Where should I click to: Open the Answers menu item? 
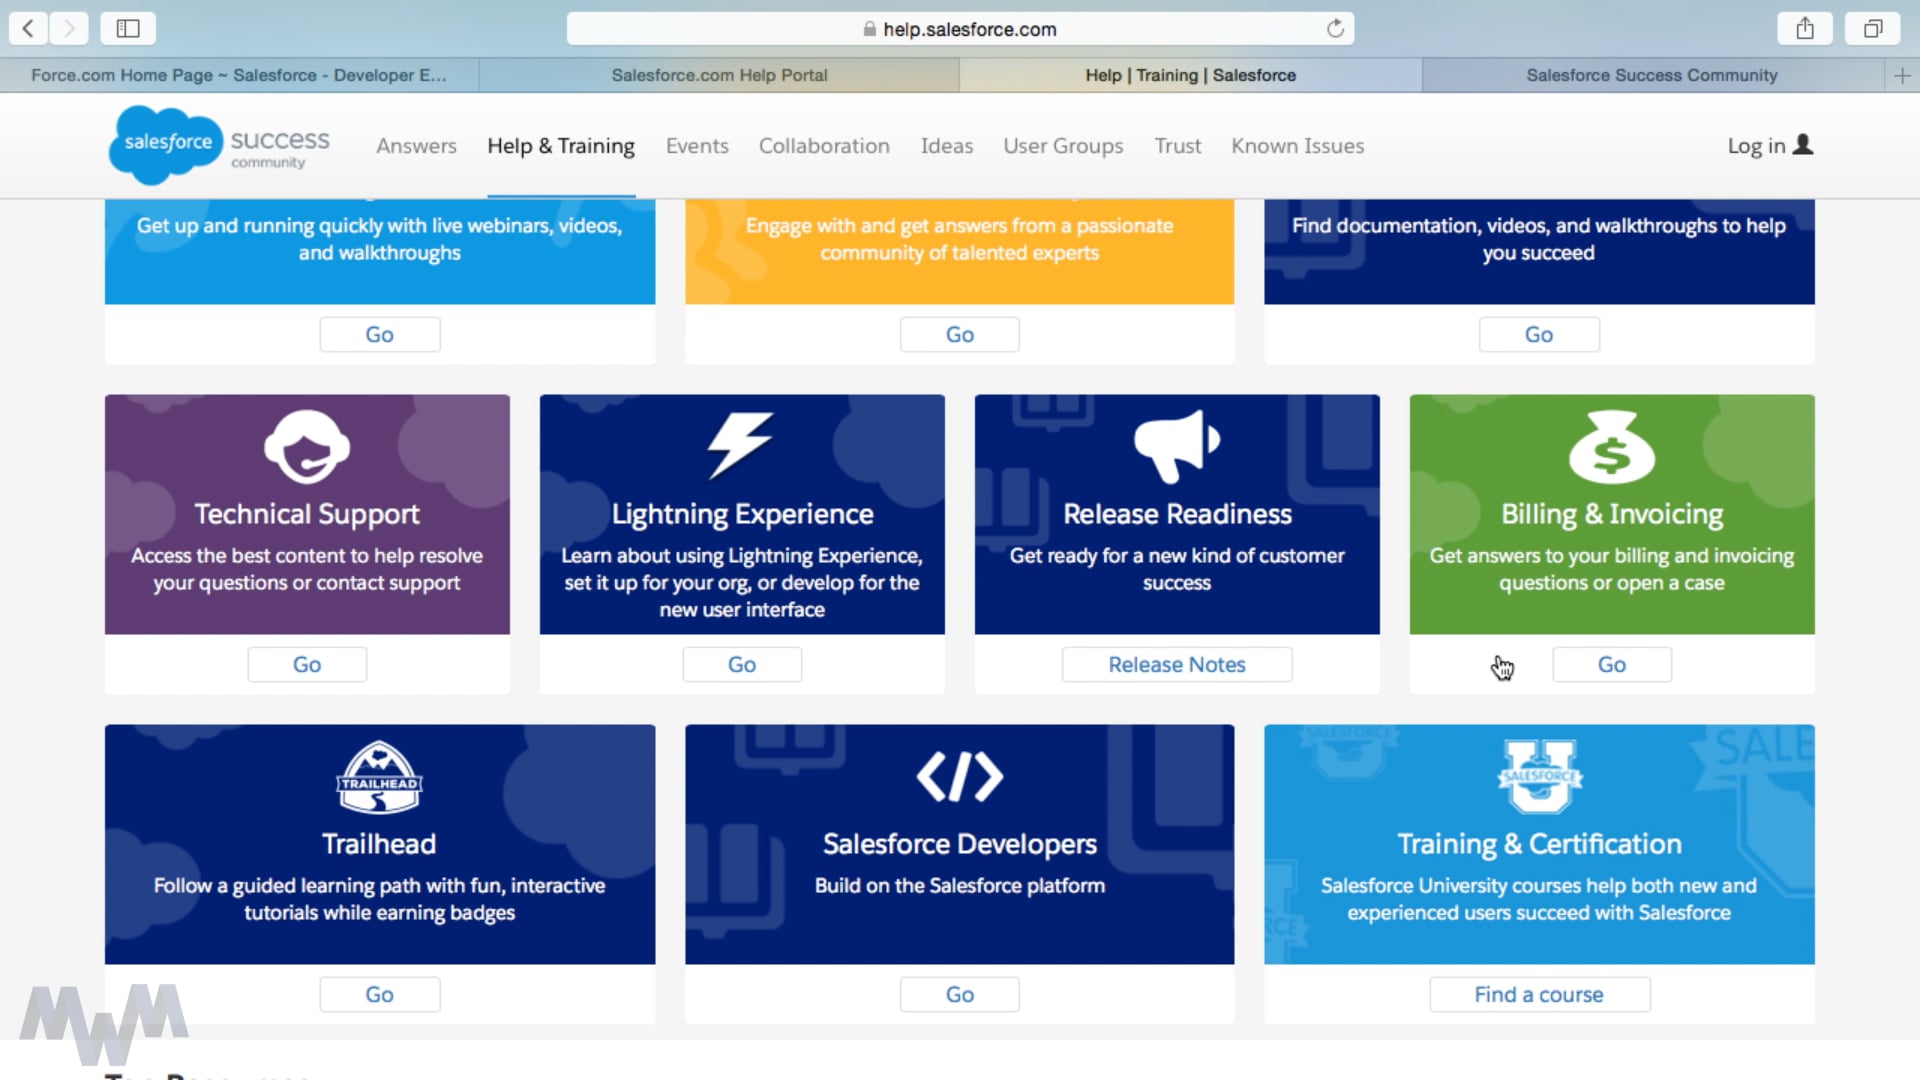point(416,146)
